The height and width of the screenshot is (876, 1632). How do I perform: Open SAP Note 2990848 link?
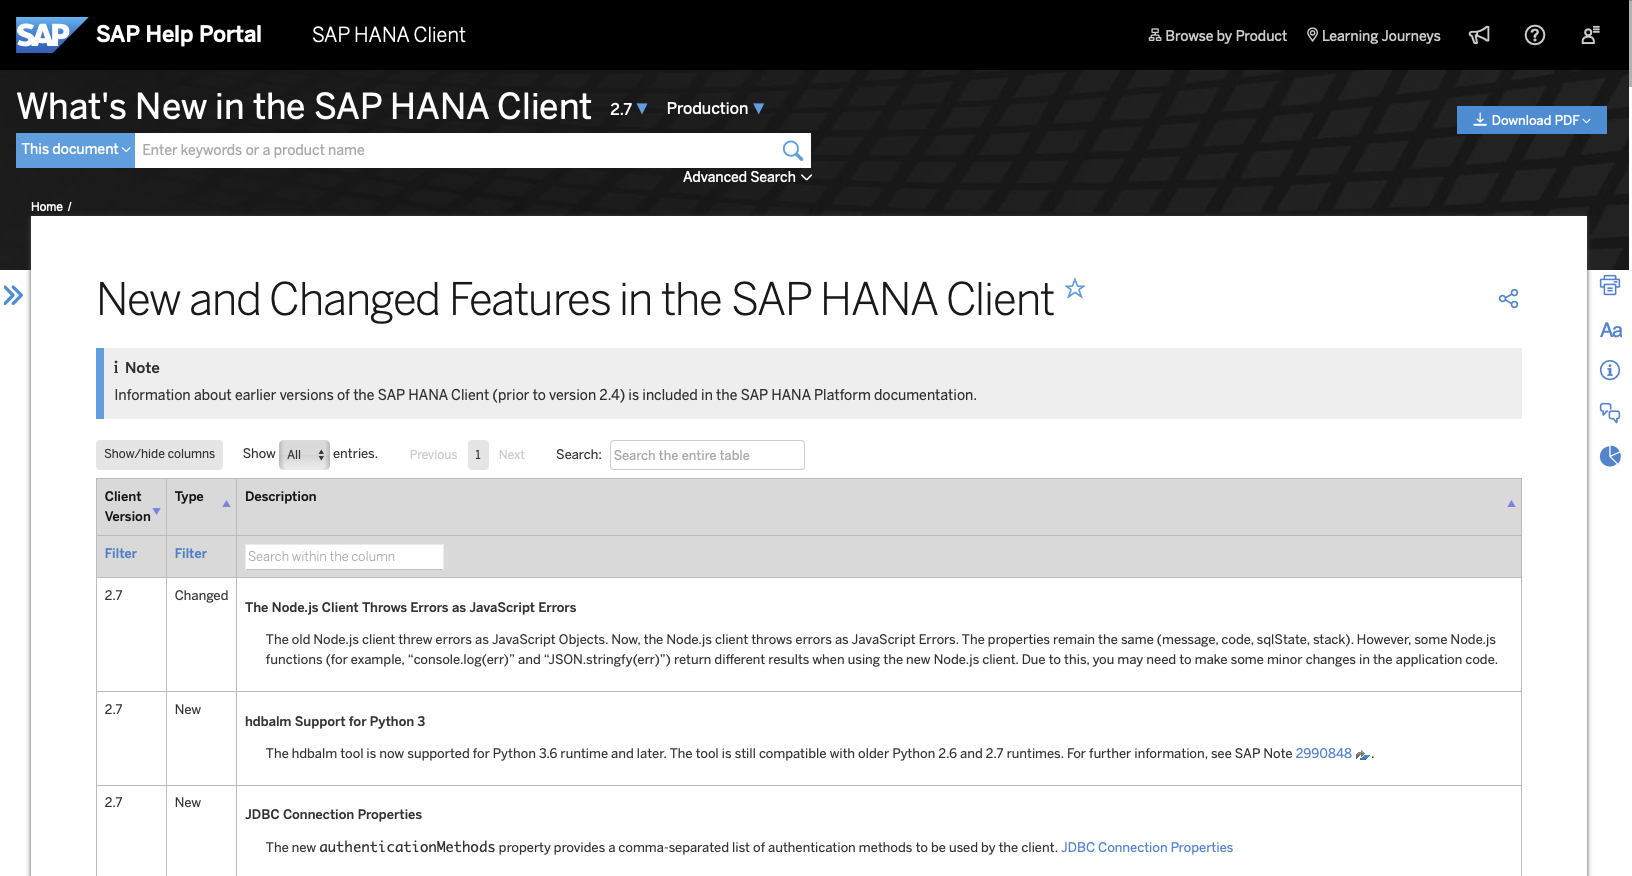[1323, 754]
